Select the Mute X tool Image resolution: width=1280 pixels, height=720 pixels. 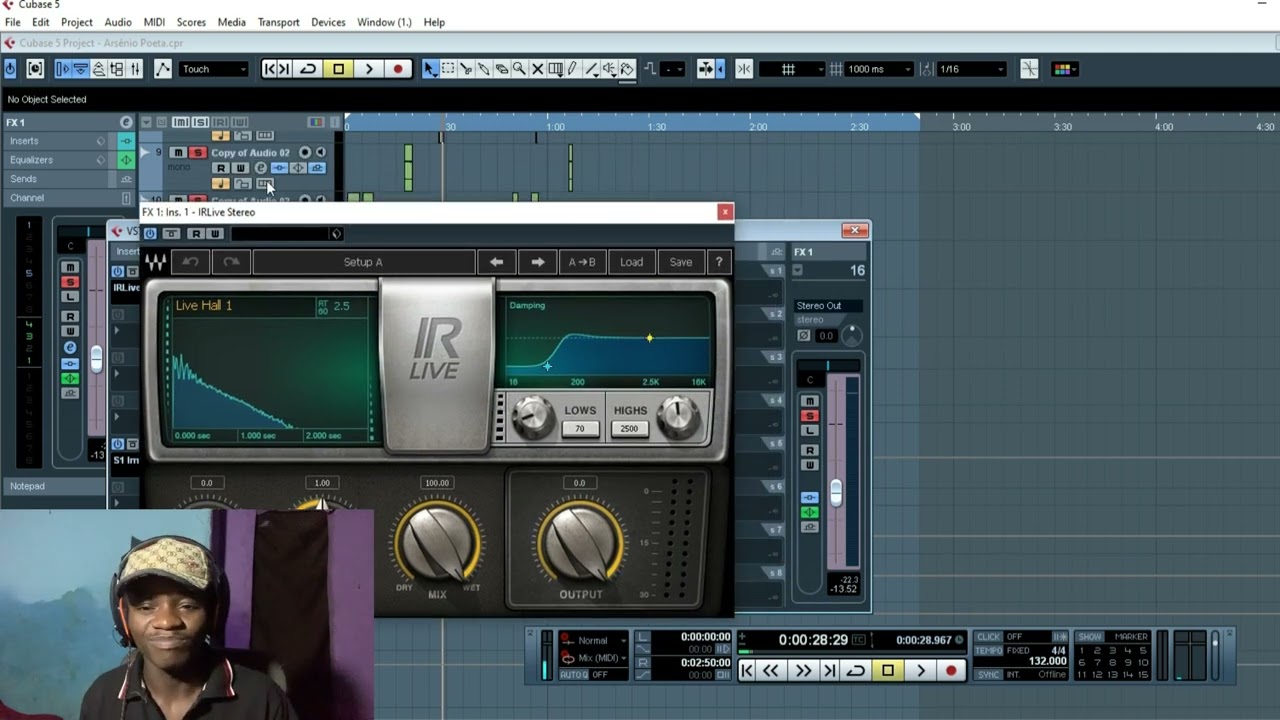tap(537, 69)
